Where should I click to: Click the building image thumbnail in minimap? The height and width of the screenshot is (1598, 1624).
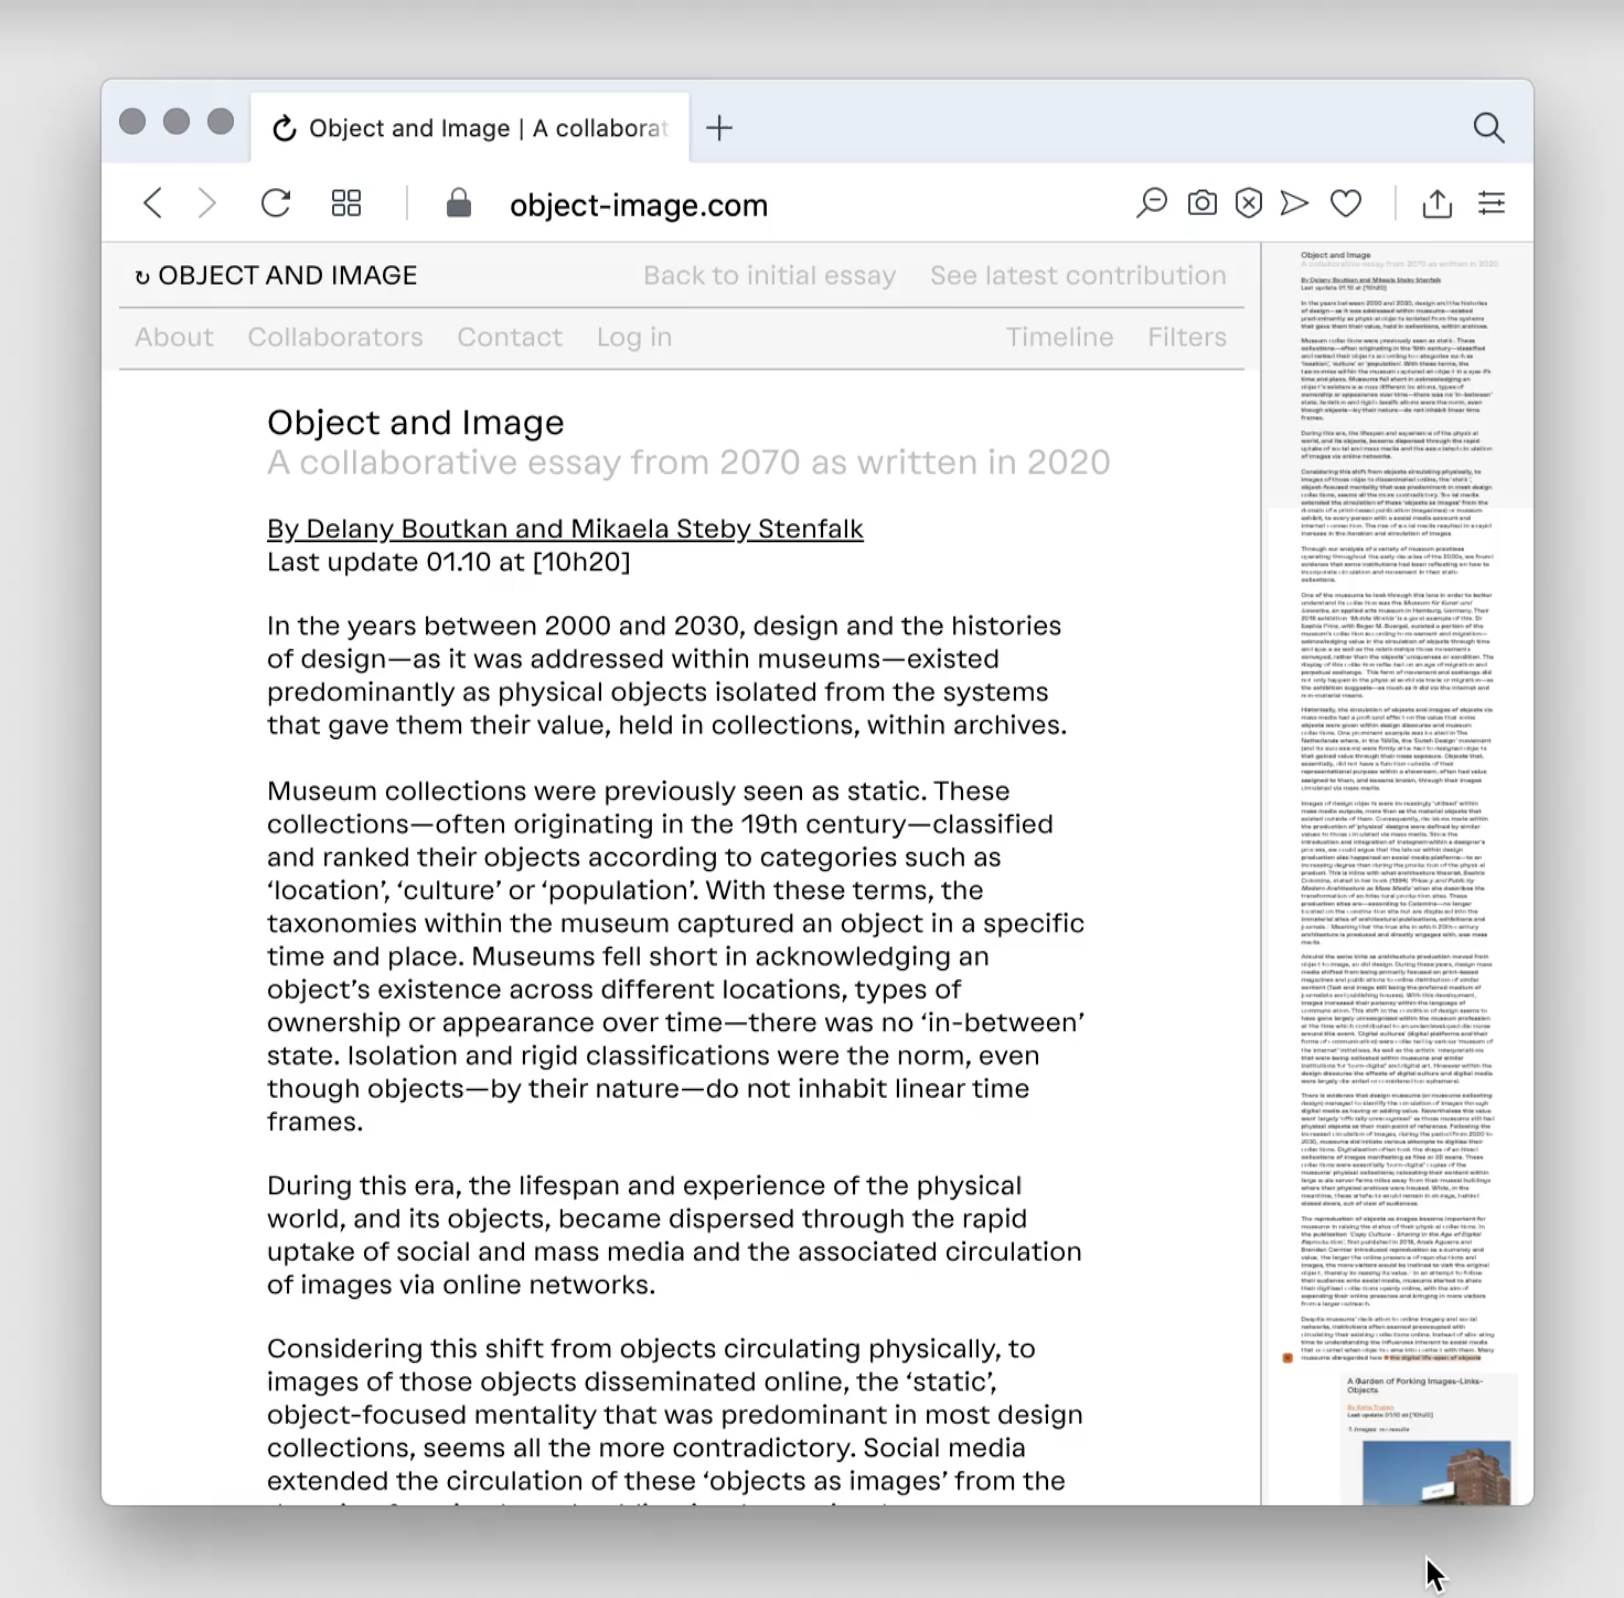tap(1436, 1472)
